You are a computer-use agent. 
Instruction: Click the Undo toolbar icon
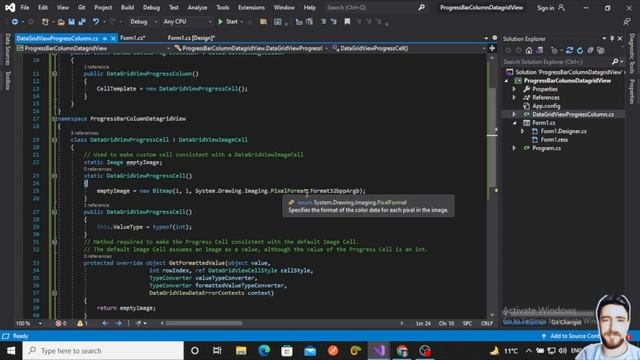96,22
